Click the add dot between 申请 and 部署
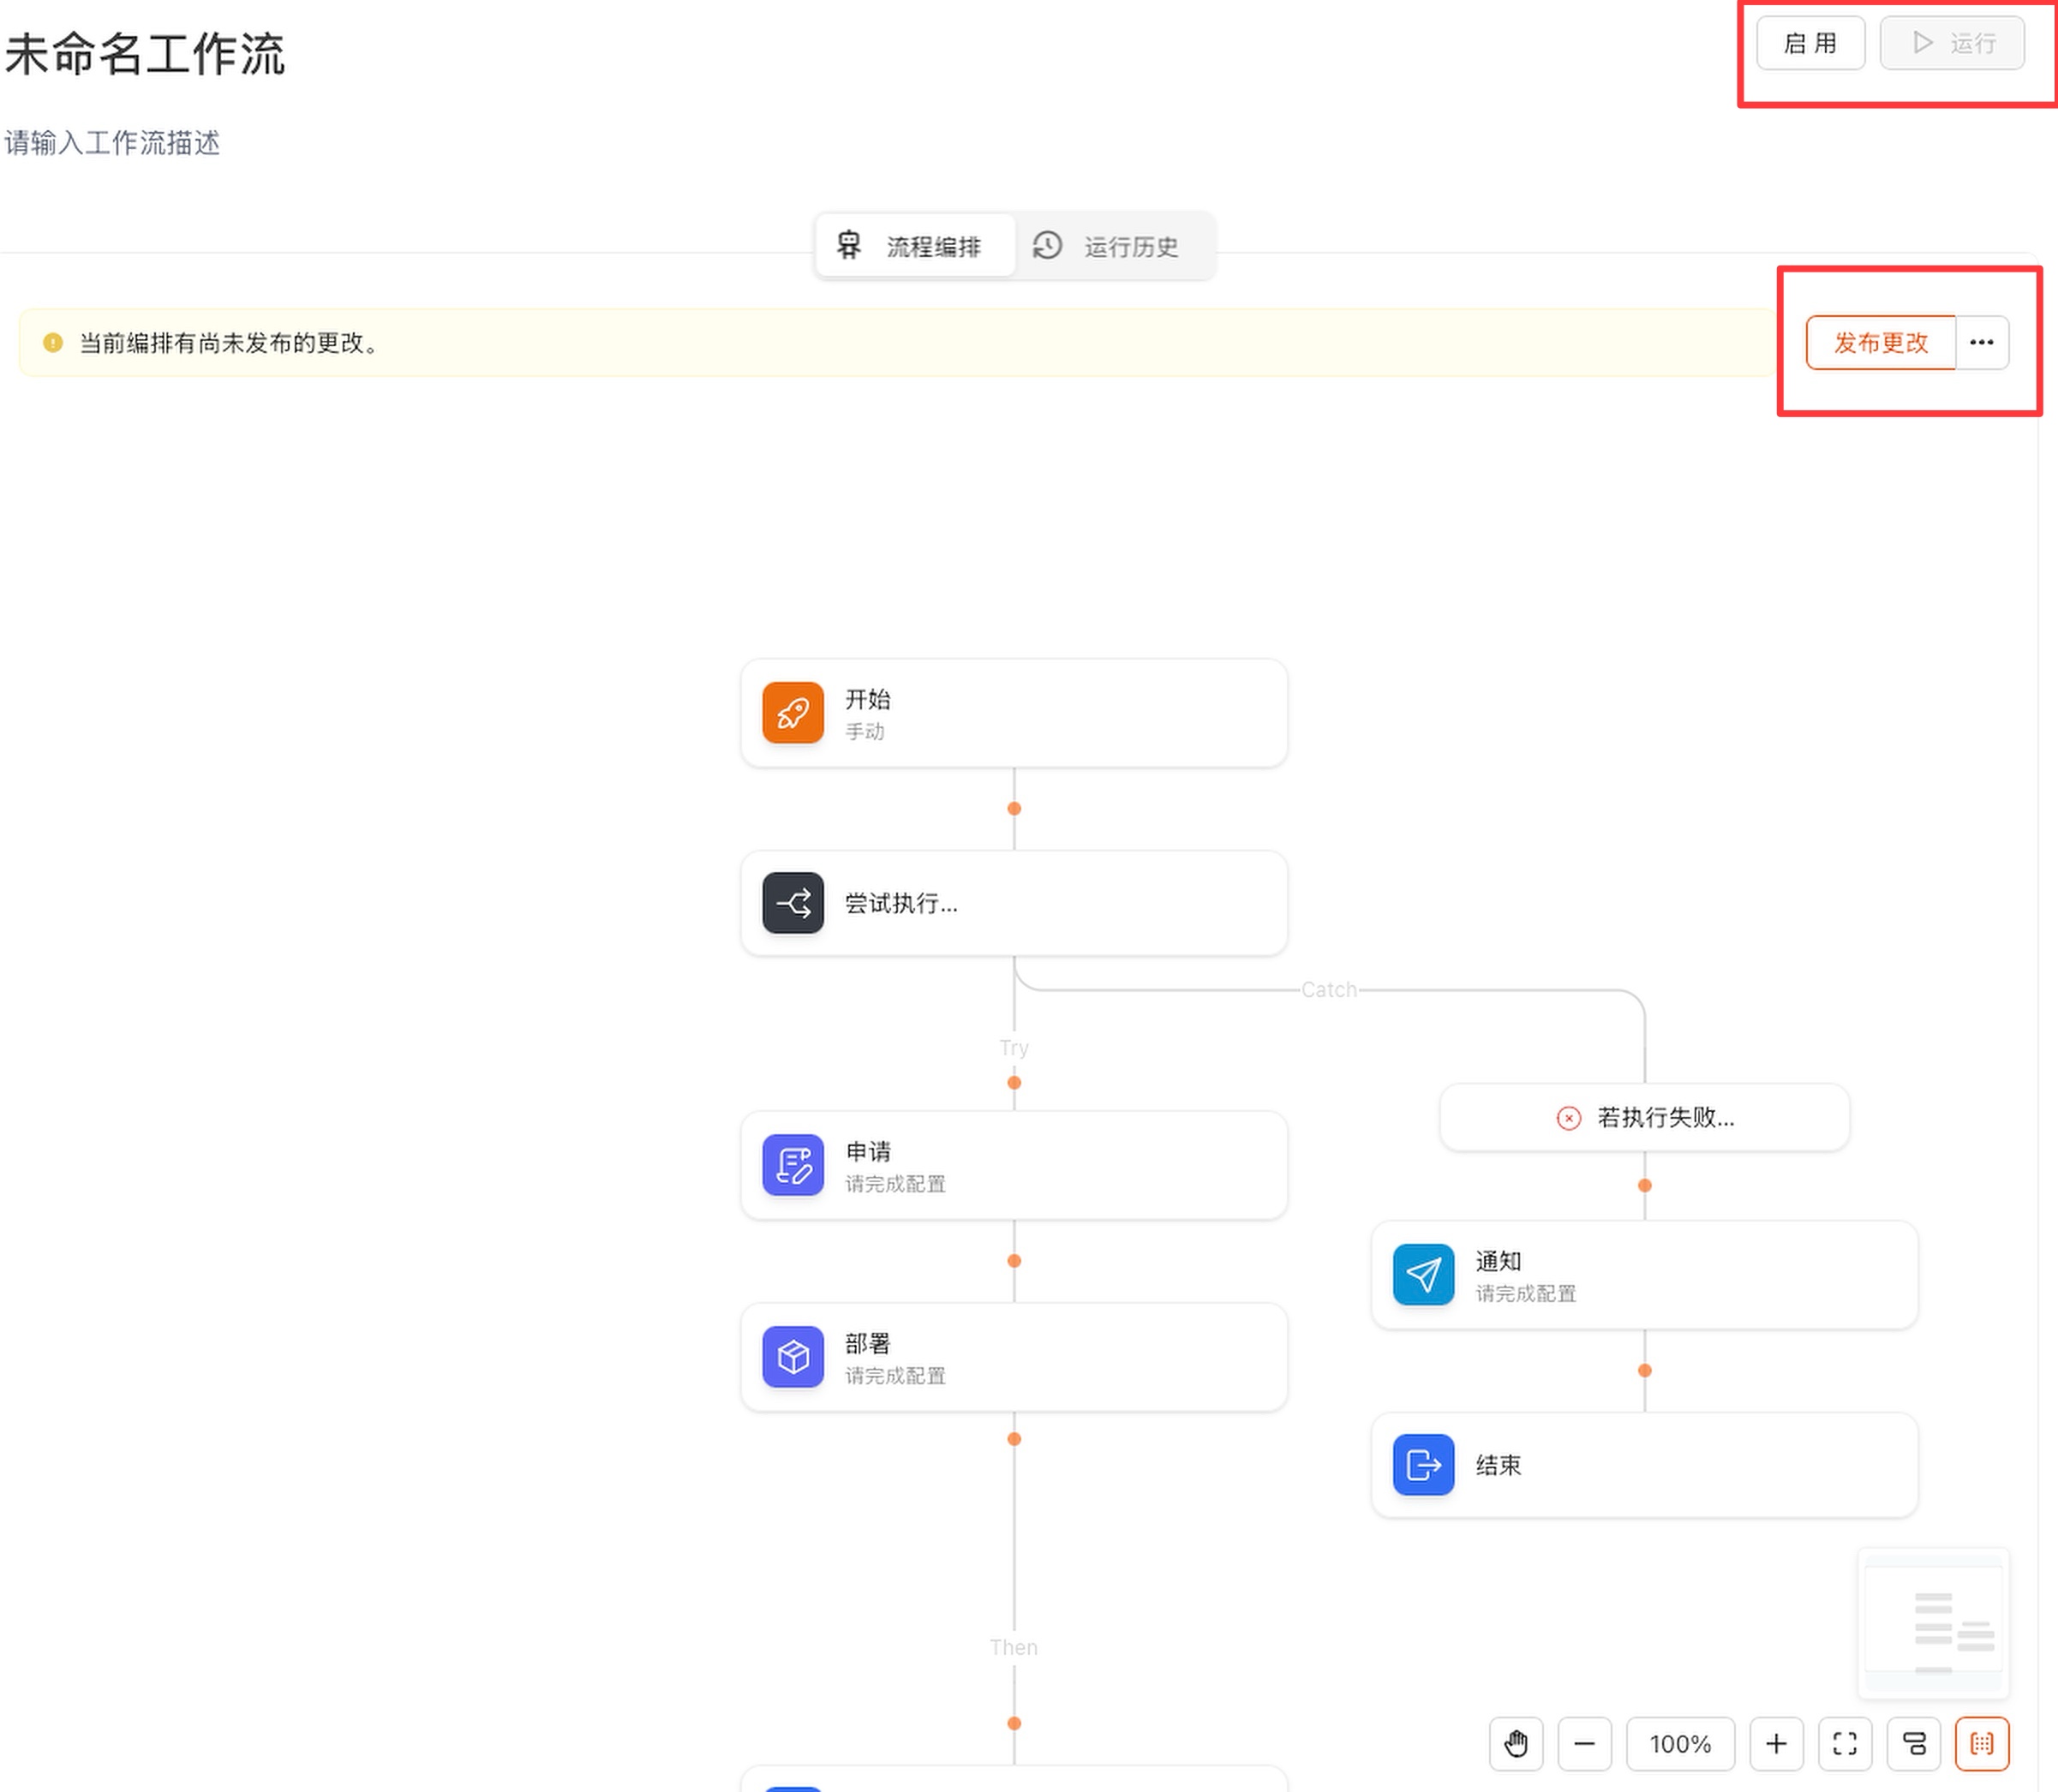Screen dimensions: 2058x1792 (1014, 1260)
